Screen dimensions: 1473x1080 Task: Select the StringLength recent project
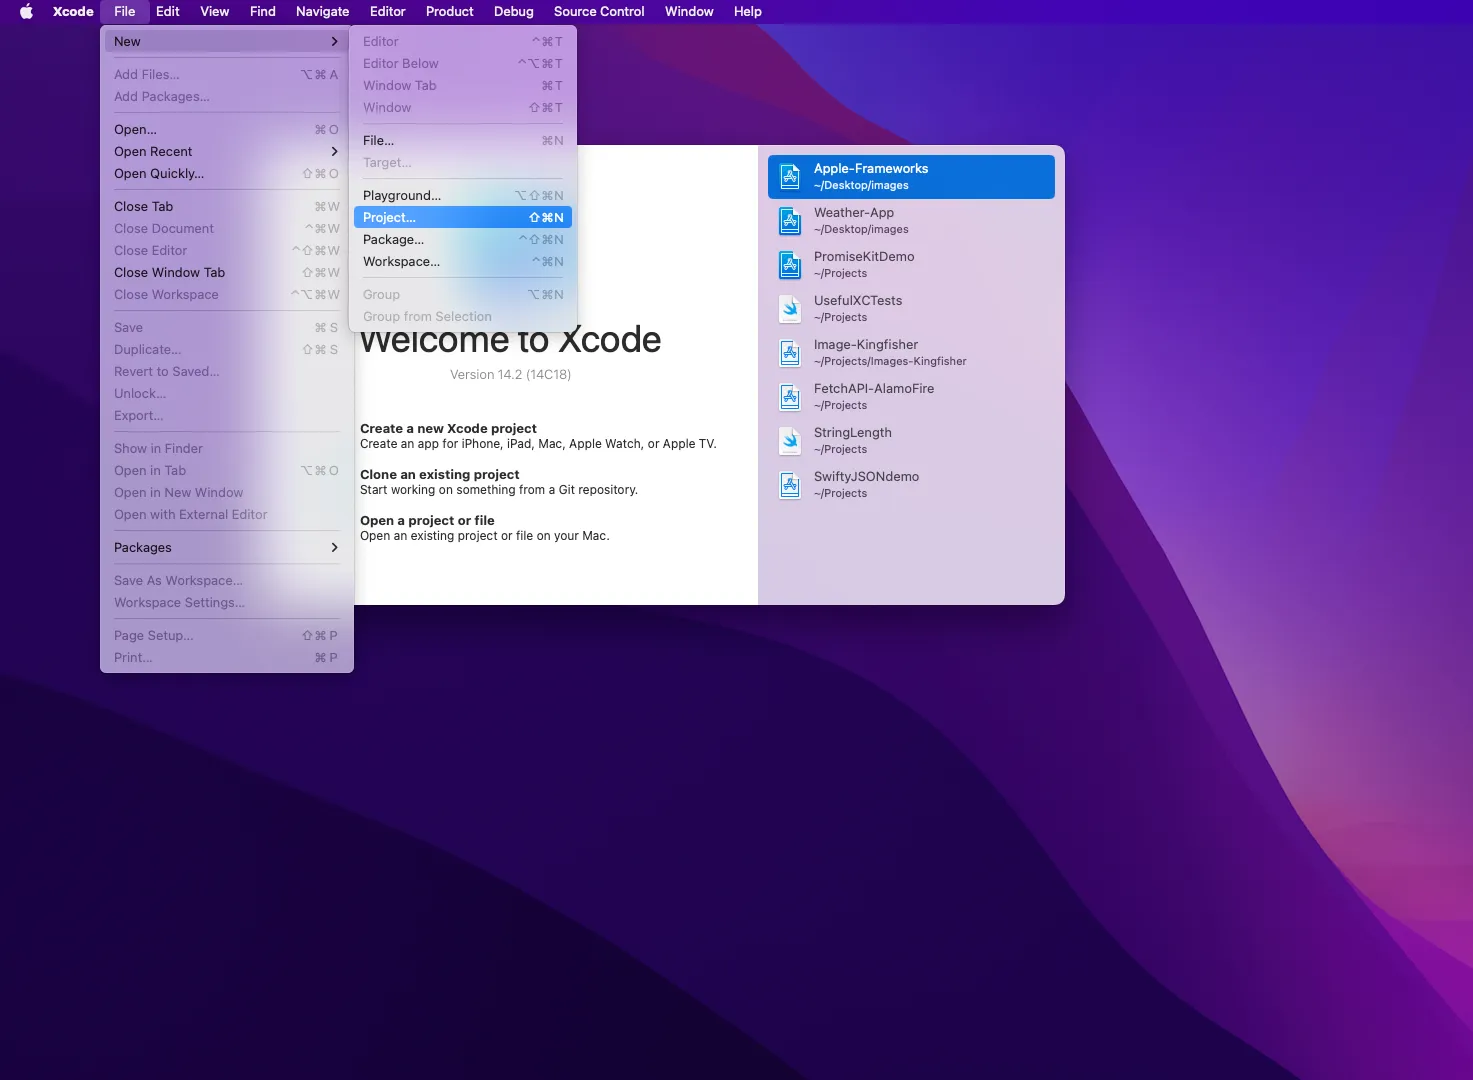click(x=911, y=441)
